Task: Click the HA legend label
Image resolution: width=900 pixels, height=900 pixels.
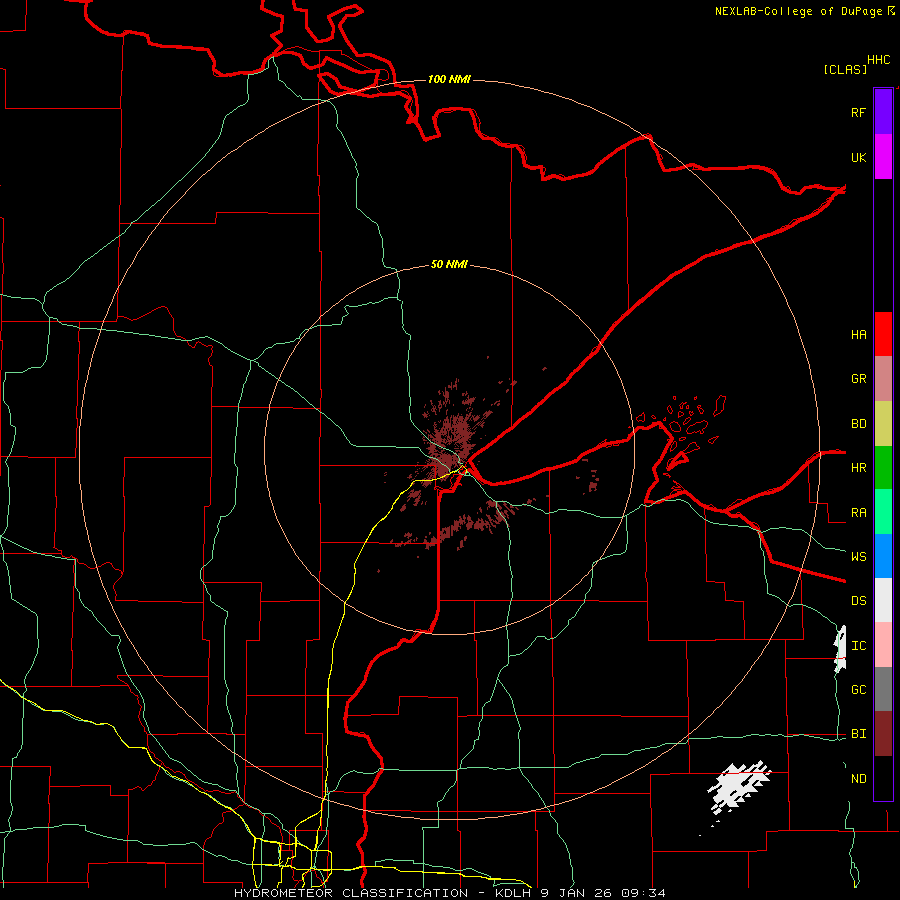Action: [858, 335]
